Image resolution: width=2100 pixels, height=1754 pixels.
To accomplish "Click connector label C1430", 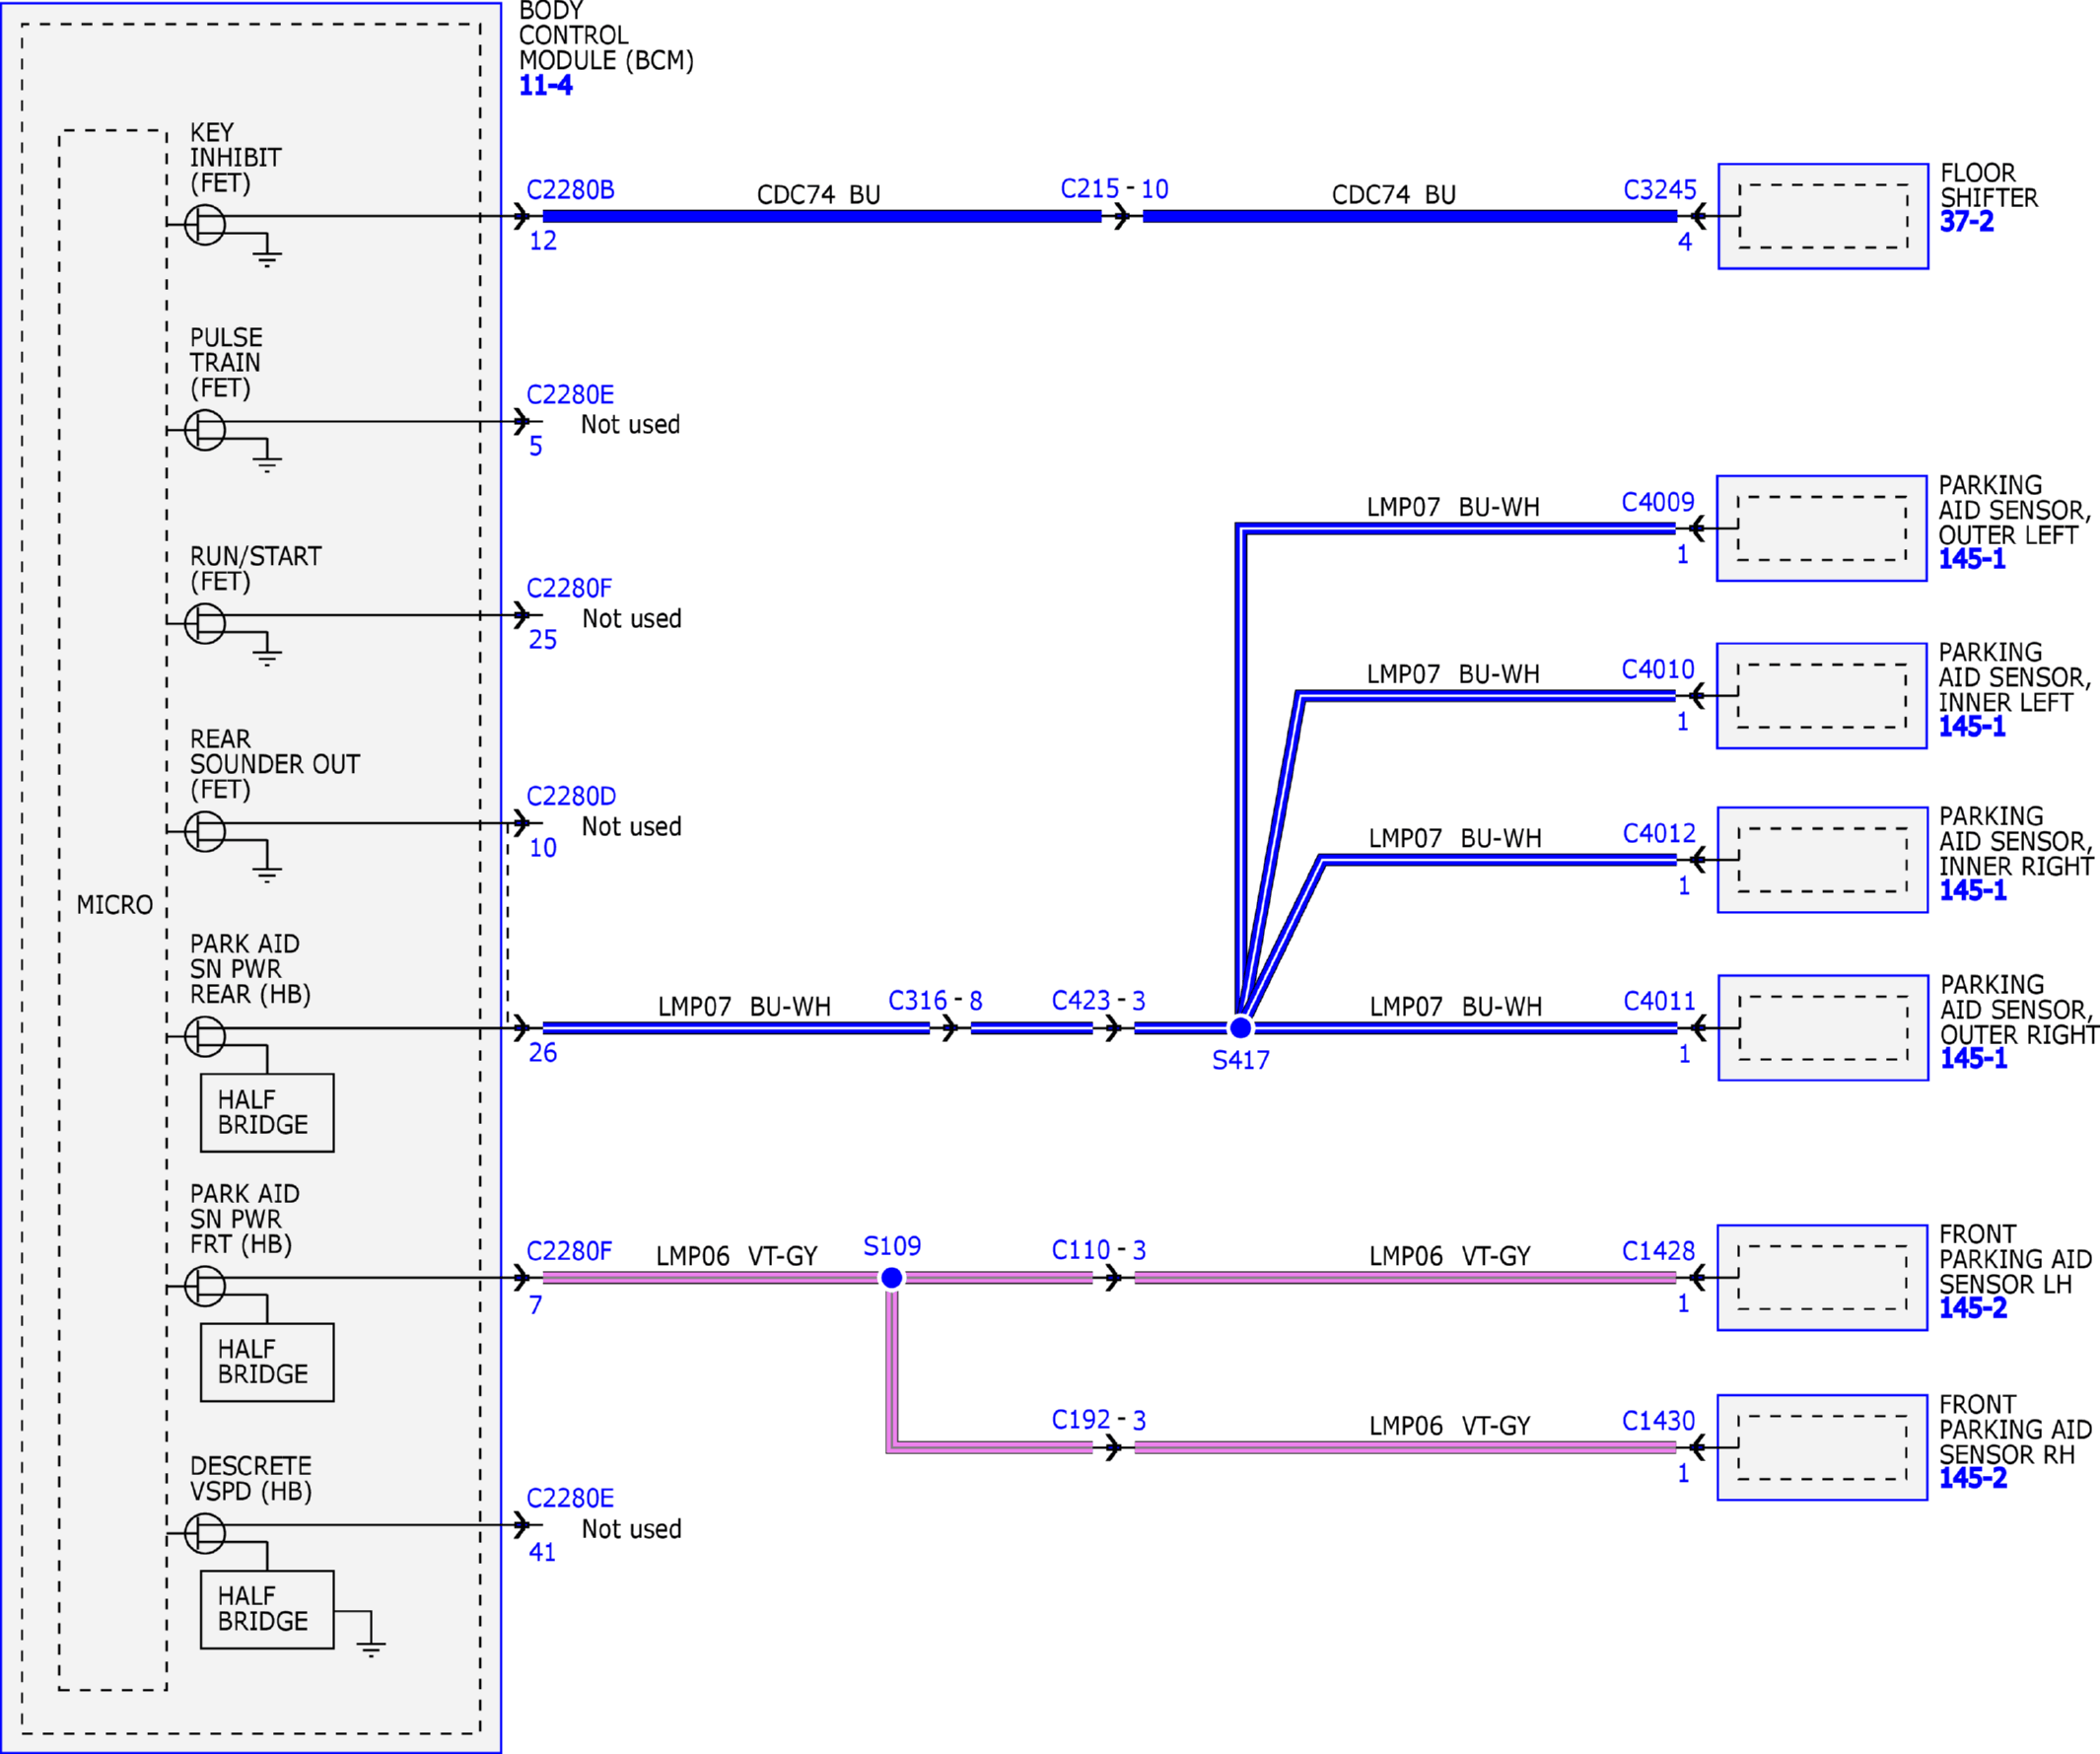I will point(1658,1421).
